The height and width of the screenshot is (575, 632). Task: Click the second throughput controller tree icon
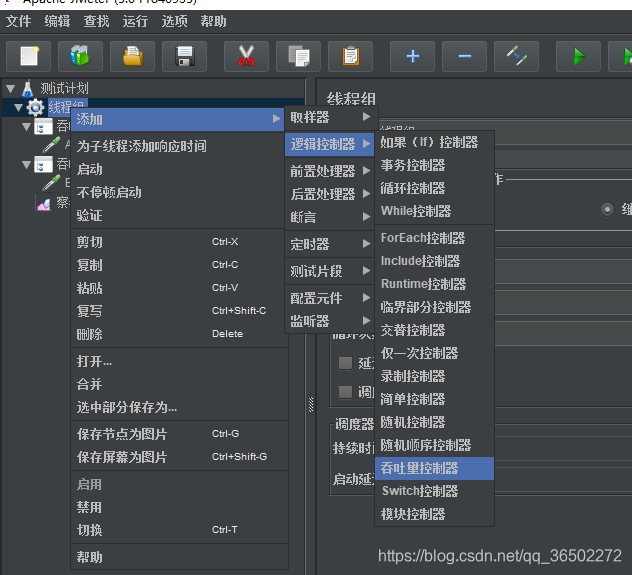tap(43, 164)
